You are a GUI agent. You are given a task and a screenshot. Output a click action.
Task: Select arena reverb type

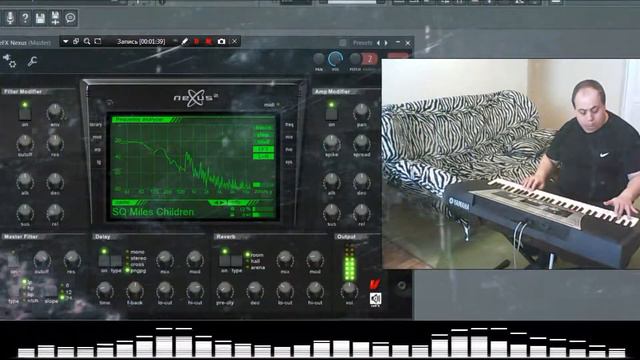(255, 267)
